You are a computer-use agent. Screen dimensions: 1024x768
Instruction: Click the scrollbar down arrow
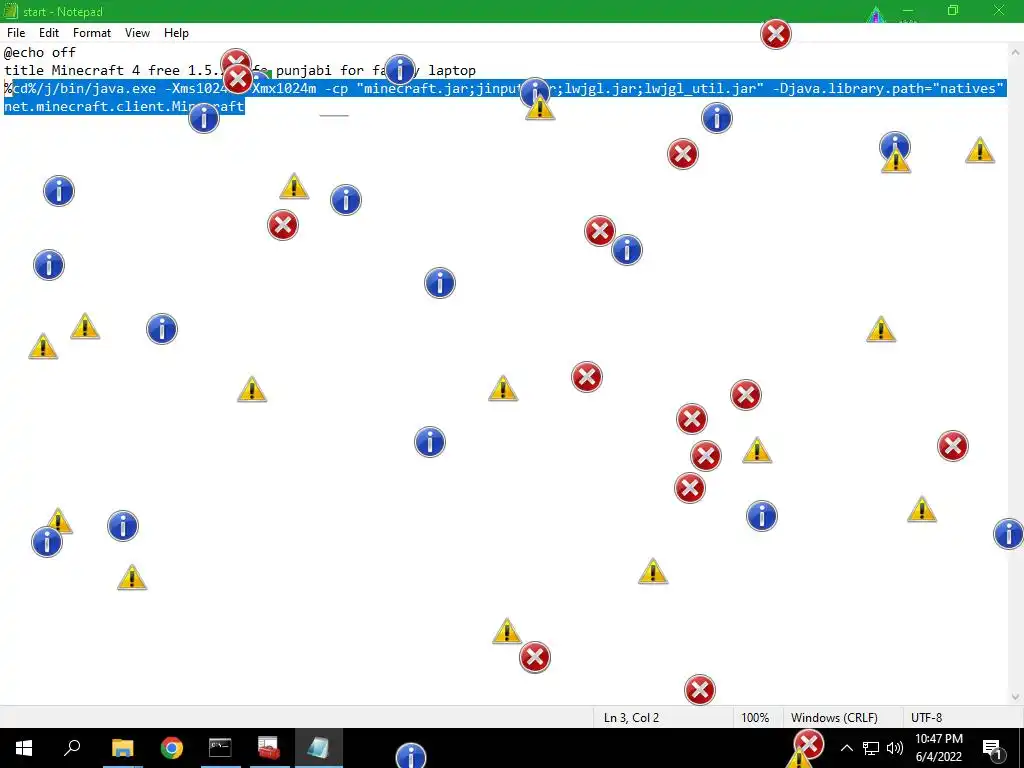(1016, 696)
